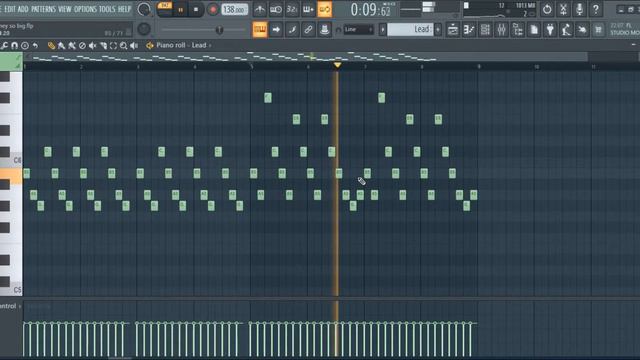Open the EDIT menu
Viewport: 640px width, 360px height.
(x=10, y=9)
